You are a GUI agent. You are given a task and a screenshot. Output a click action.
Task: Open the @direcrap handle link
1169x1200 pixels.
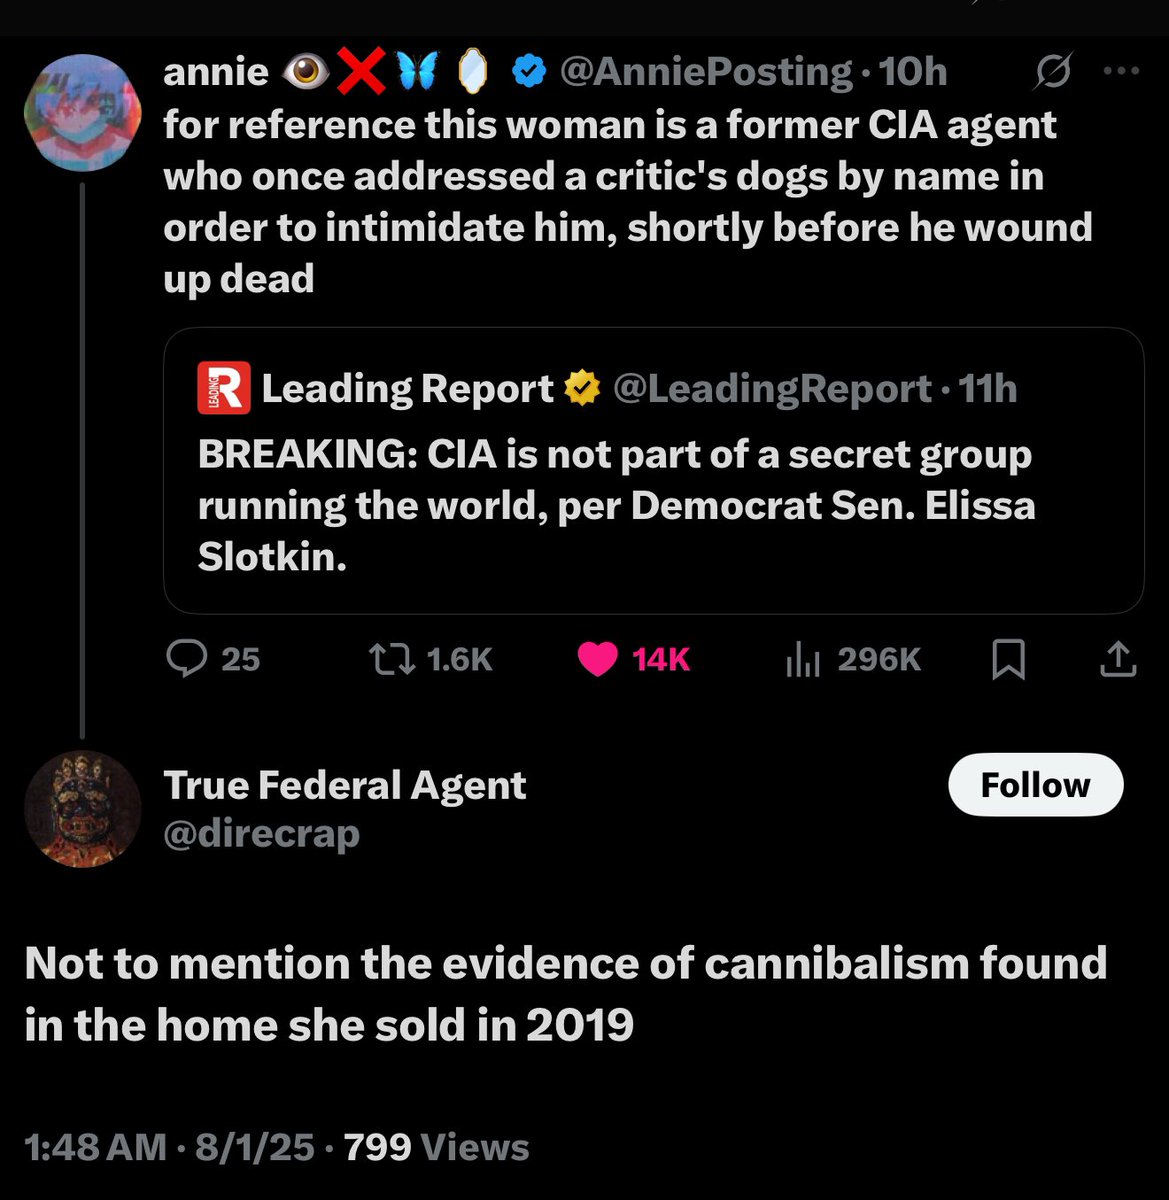[261, 833]
